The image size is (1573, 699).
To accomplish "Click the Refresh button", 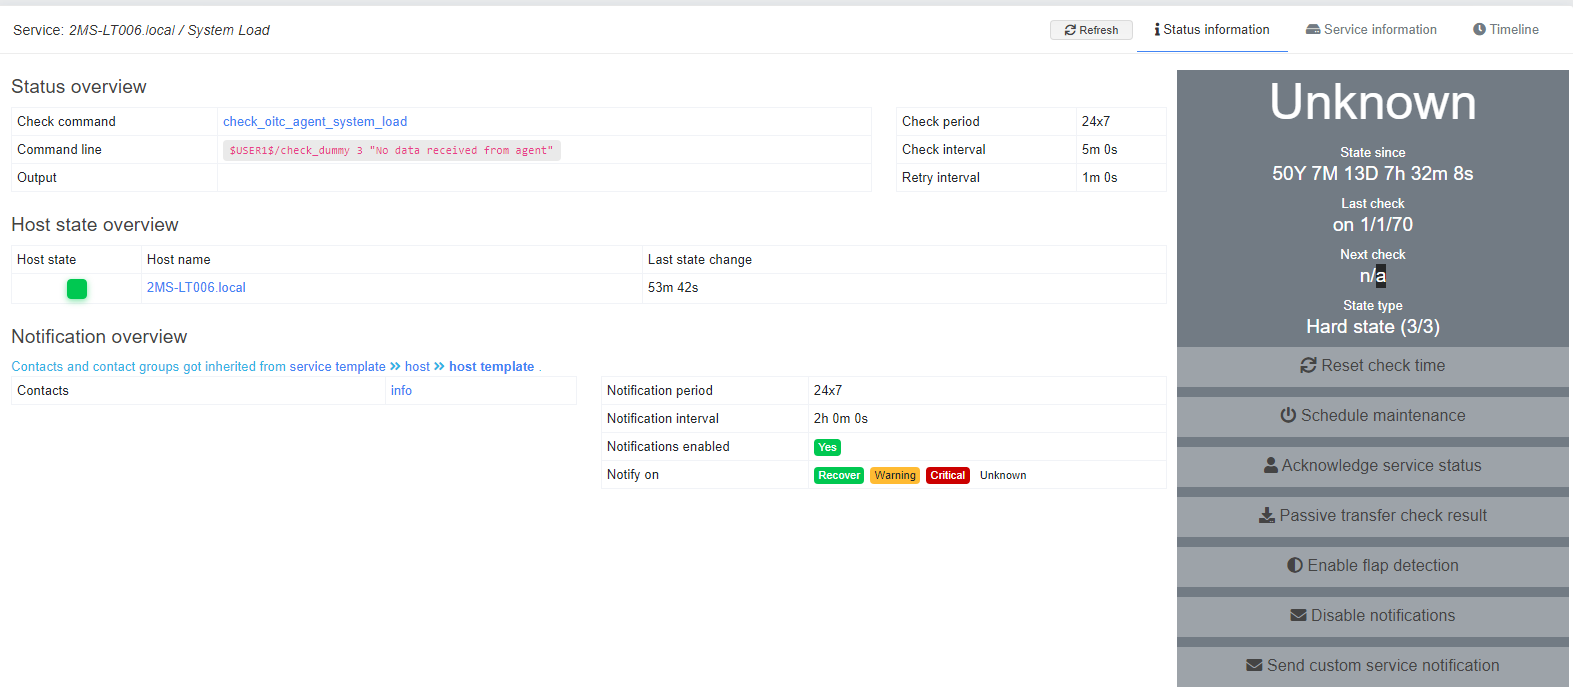I will (1091, 30).
